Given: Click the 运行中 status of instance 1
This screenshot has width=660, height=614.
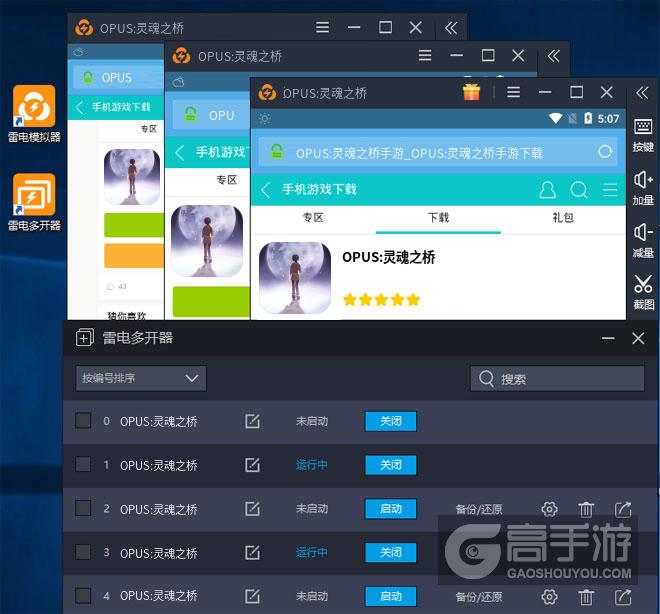Looking at the screenshot, I should (311, 465).
